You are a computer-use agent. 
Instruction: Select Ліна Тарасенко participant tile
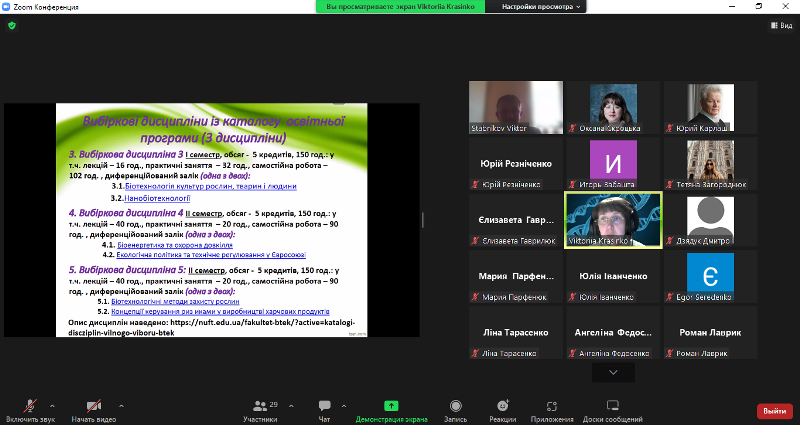516,332
